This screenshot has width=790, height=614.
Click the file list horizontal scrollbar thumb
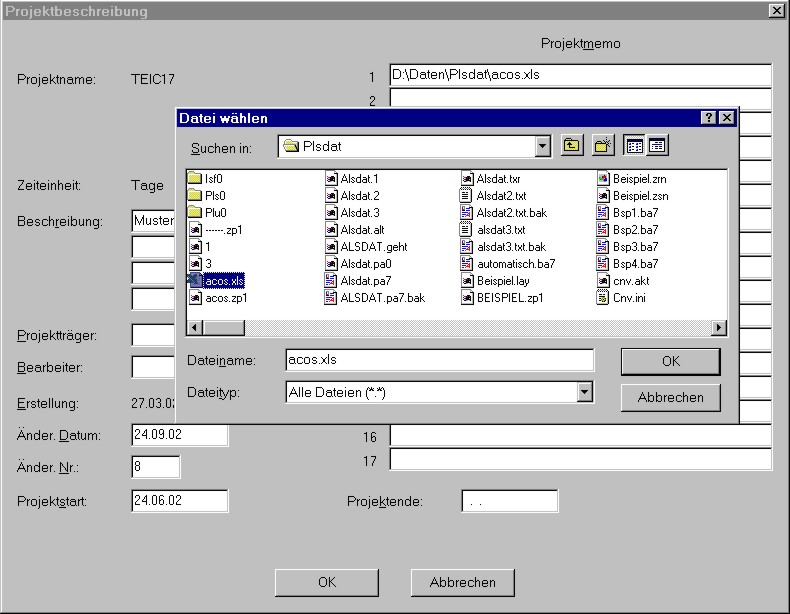pyautogui.click(x=224, y=327)
